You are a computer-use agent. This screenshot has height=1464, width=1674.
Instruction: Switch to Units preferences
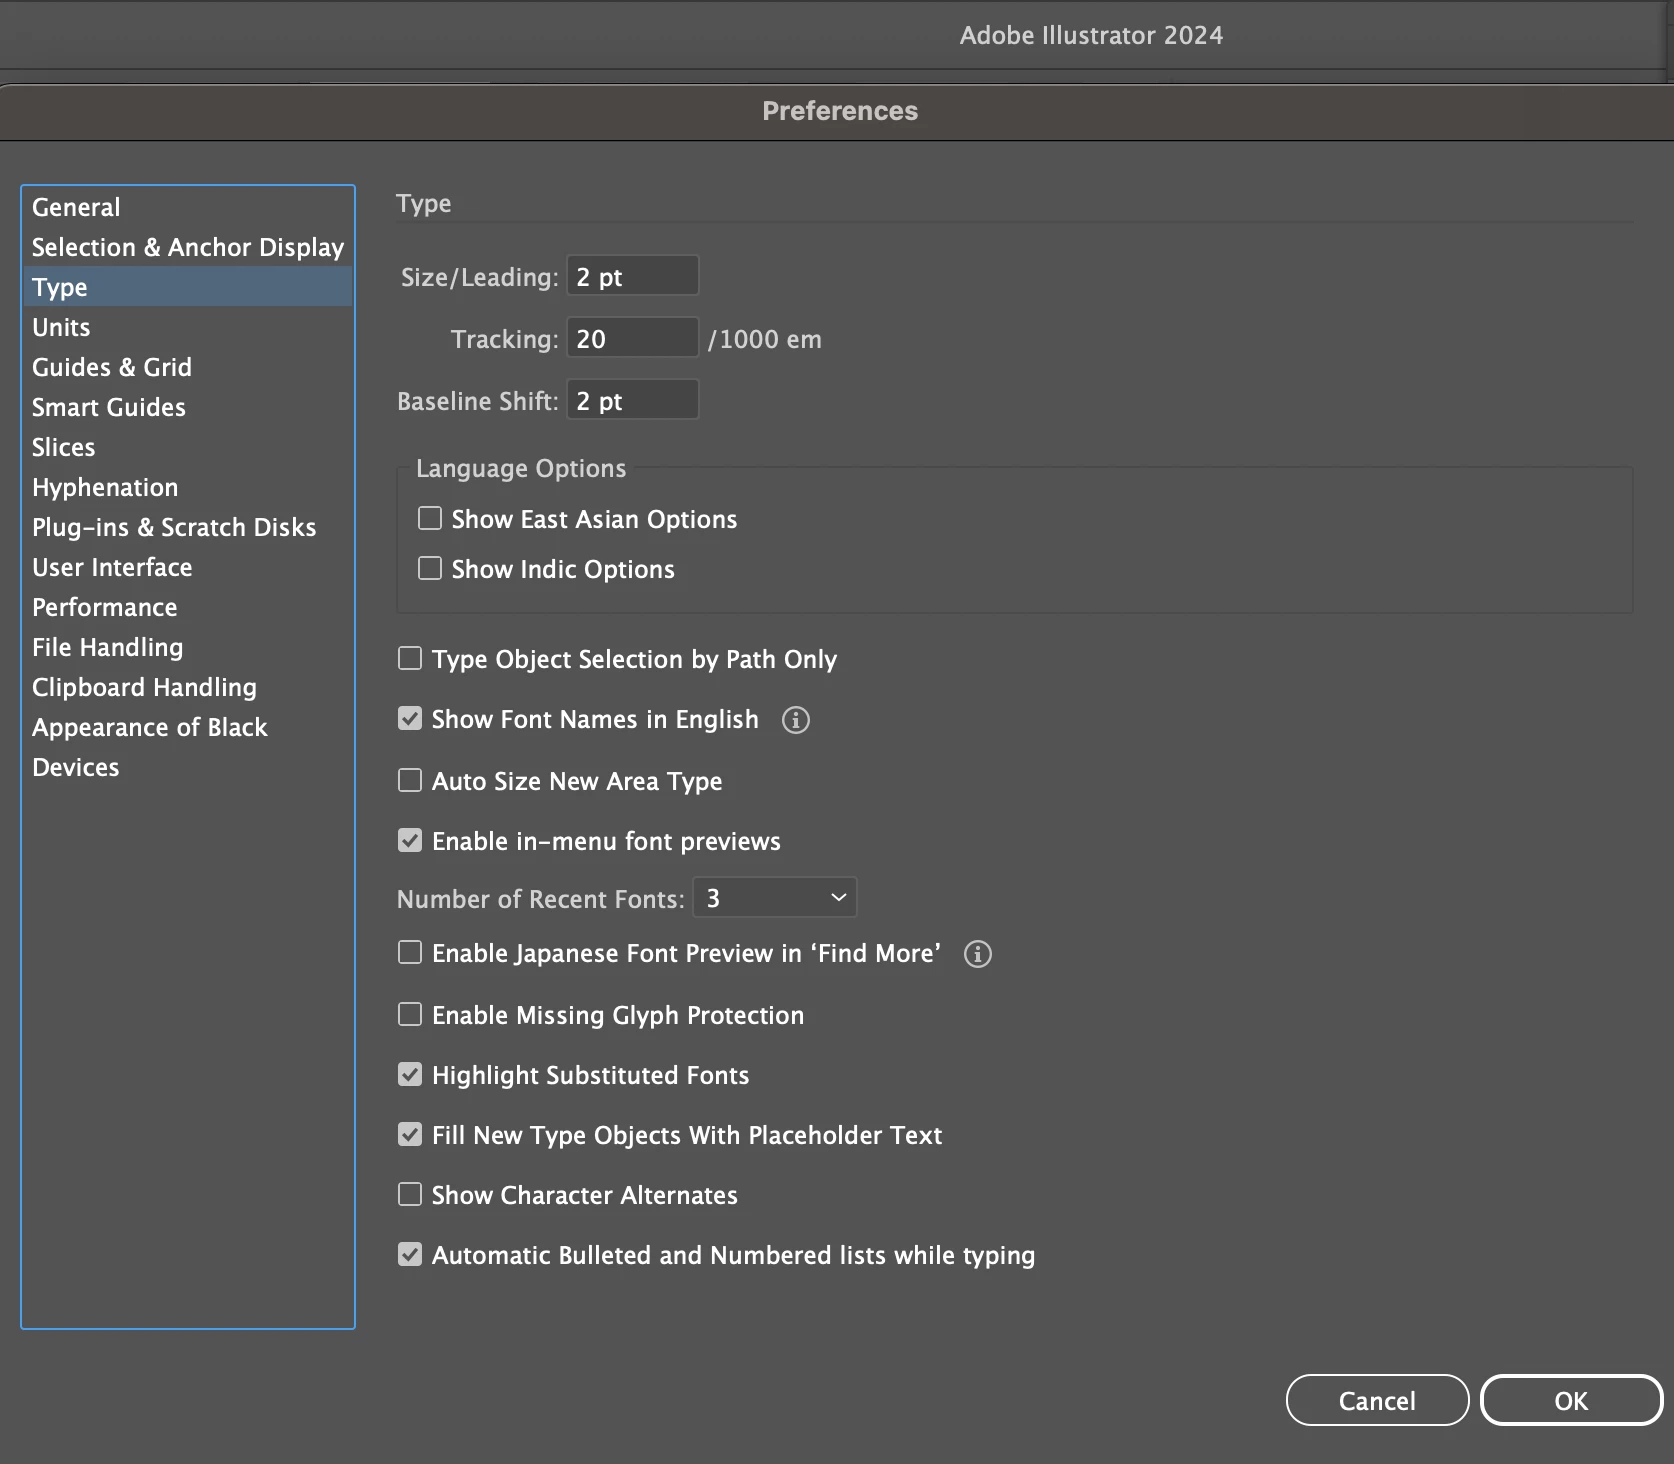point(188,327)
